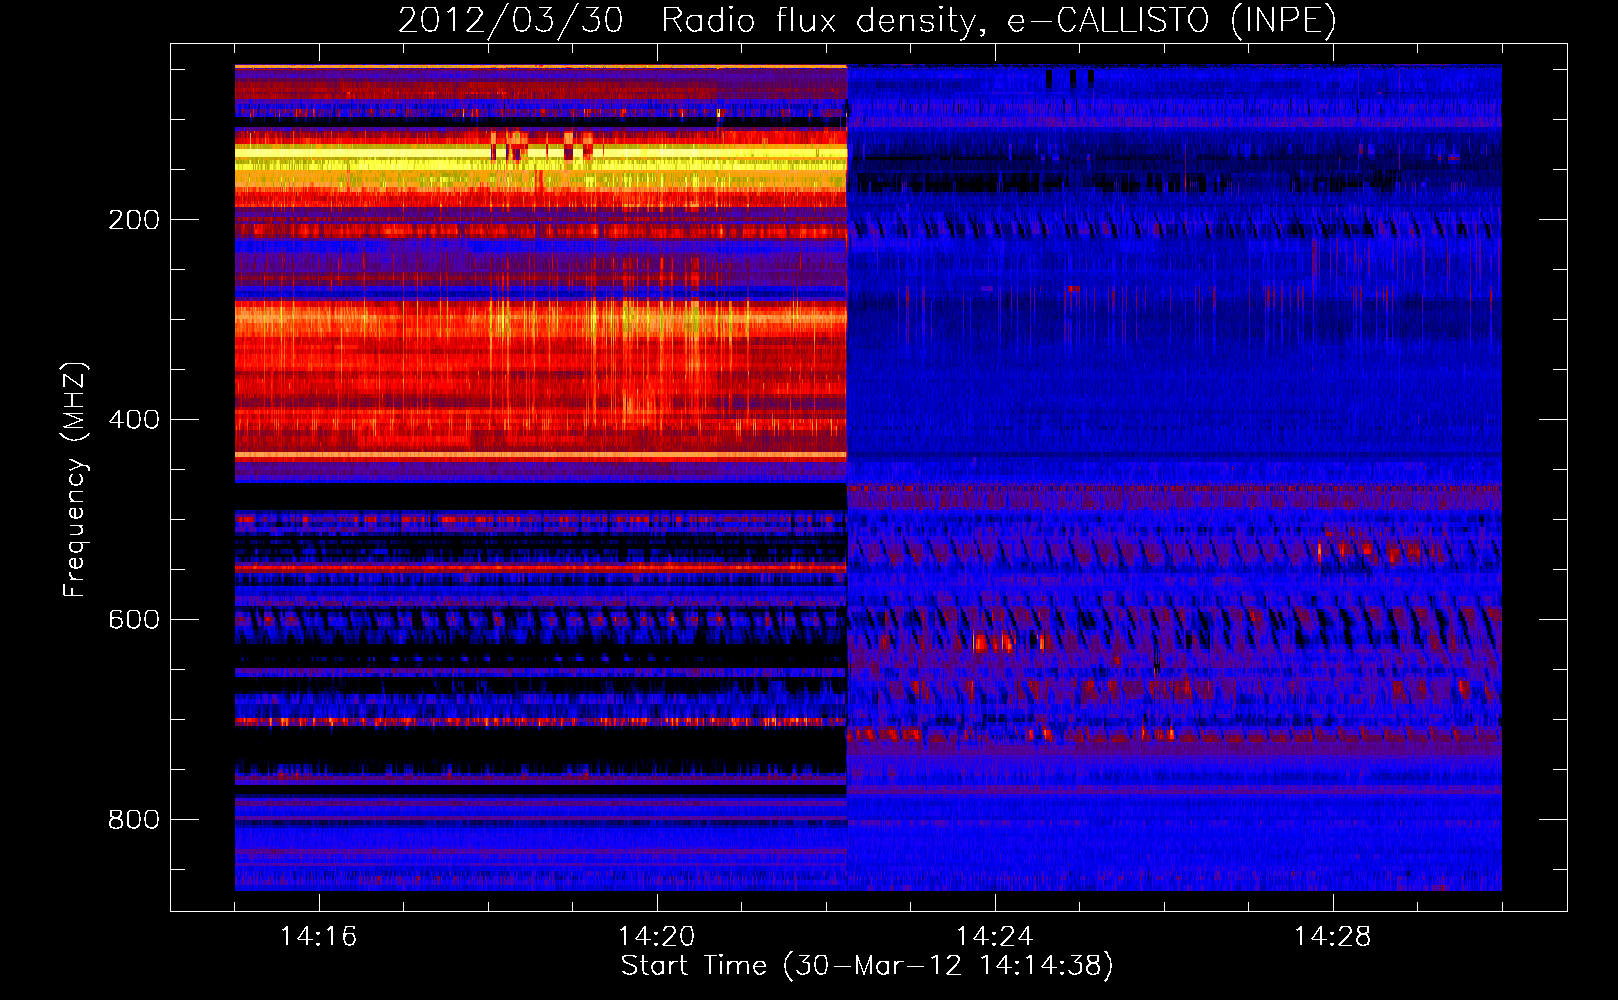Click the '14:20' time axis label
The image size is (1618, 1000).
tap(656, 937)
